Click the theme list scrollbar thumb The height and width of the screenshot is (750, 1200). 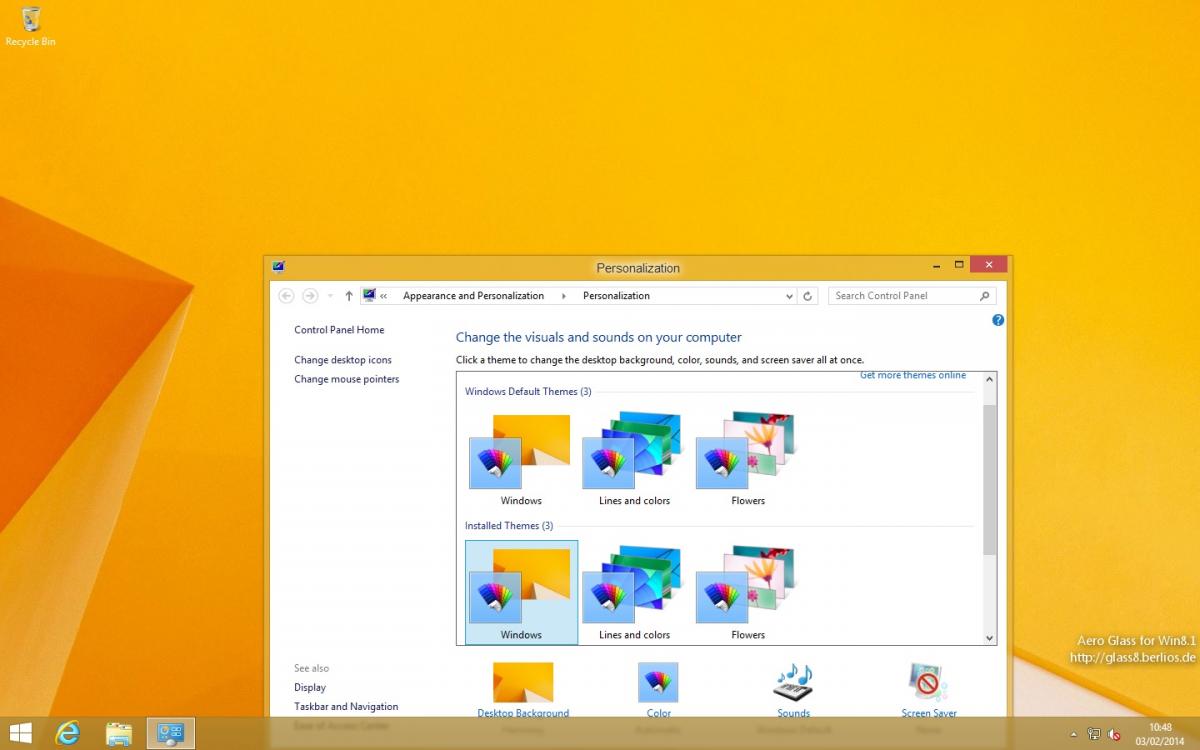click(990, 480)
